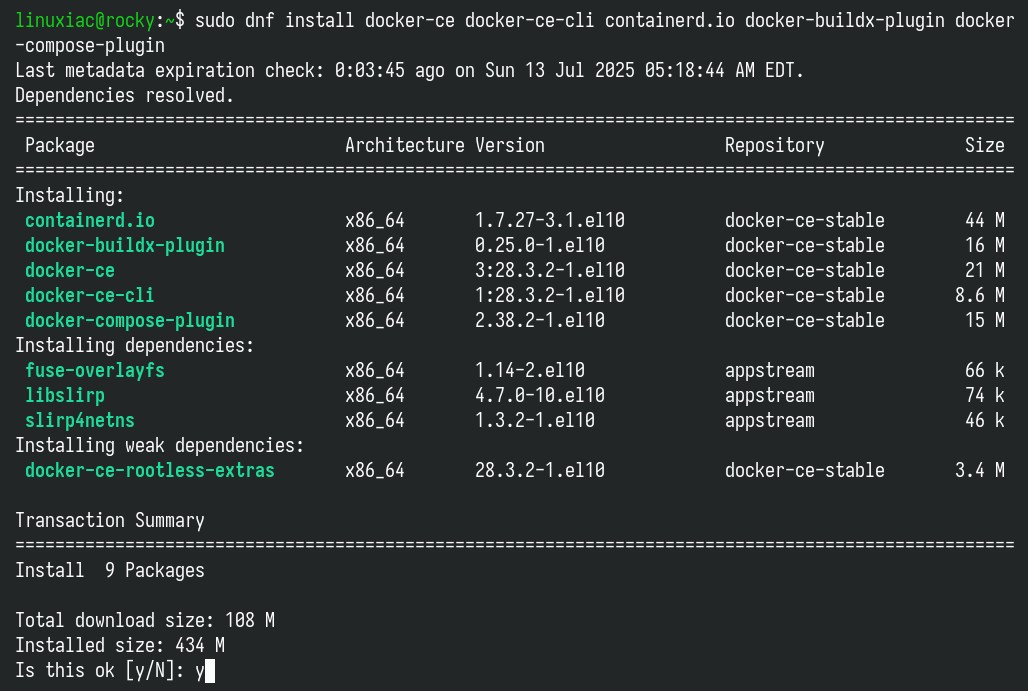Click the docker-ce-cli package name
Viewport: 1028px width, 691px height.
[x=90, y=295]
